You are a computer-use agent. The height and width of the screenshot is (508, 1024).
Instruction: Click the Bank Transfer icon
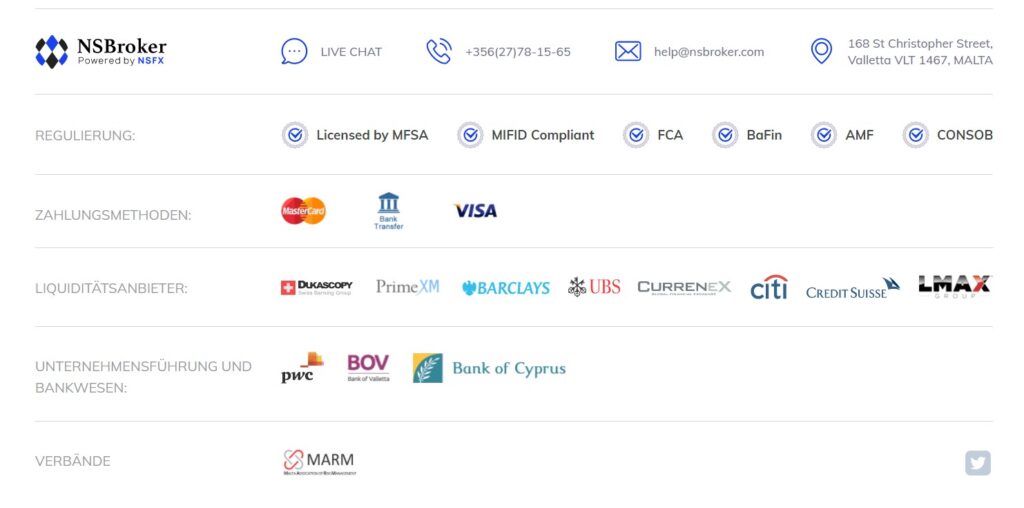pos(389,211)
